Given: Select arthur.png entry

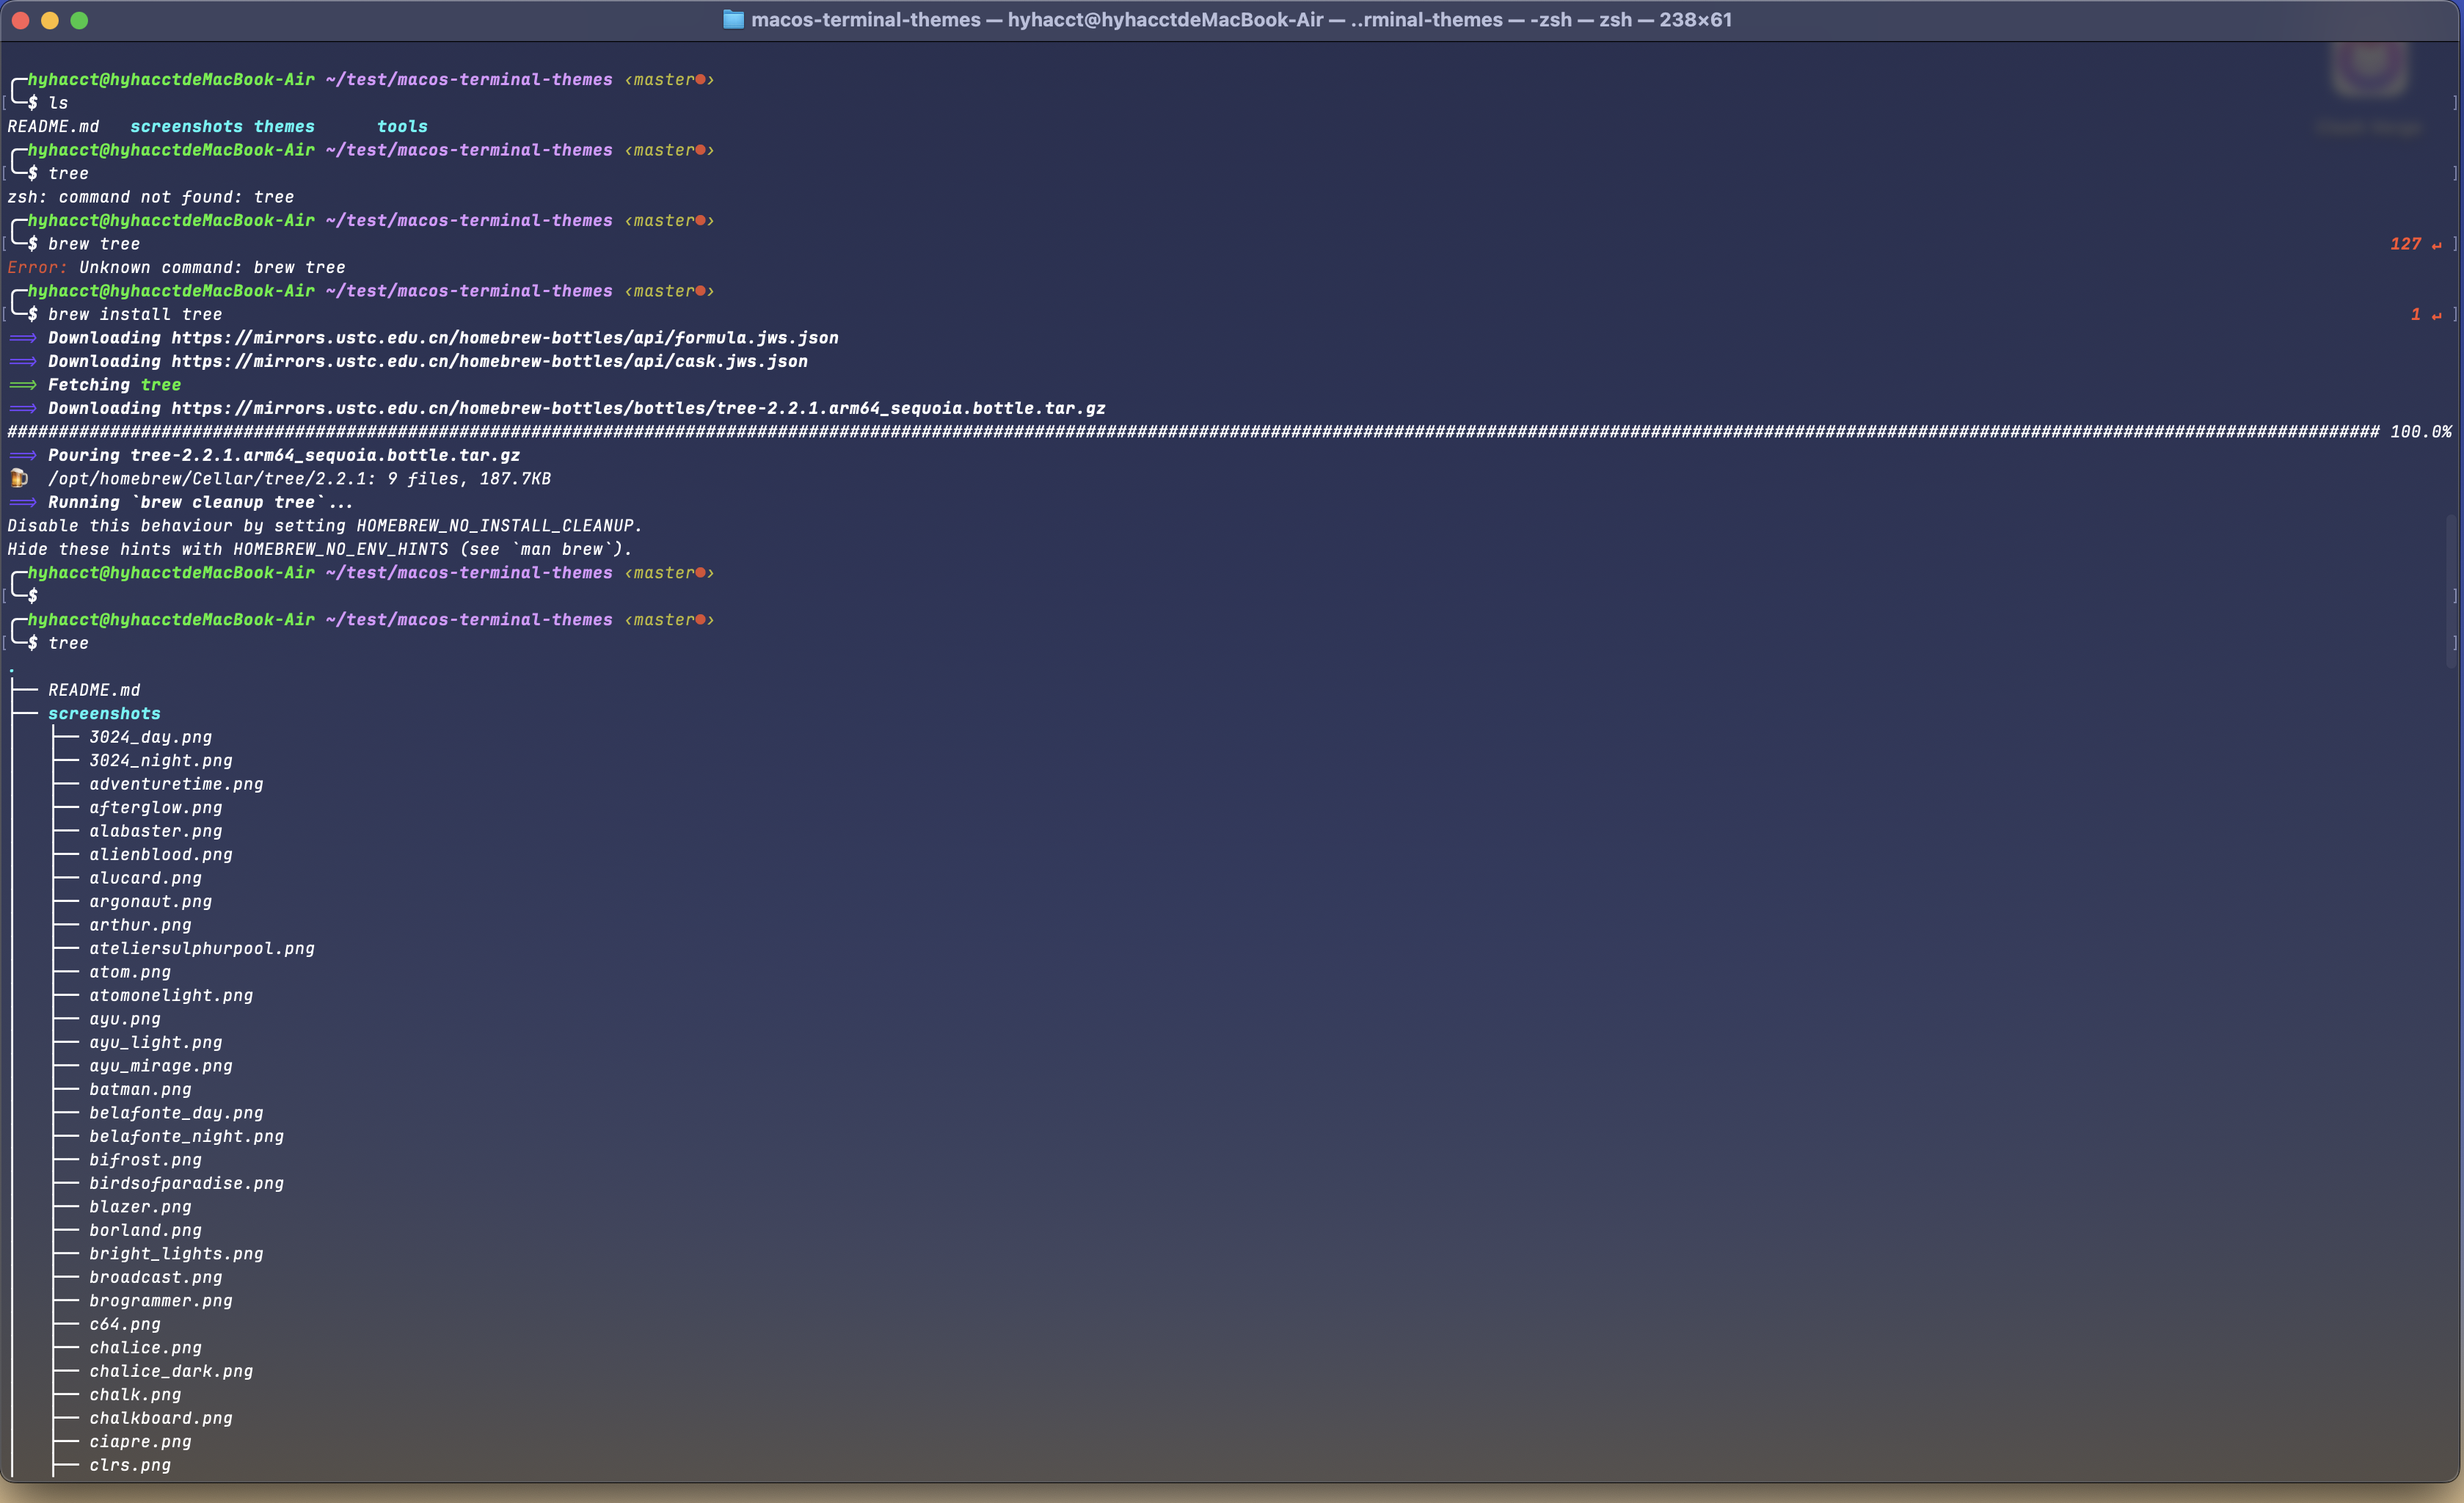Looking at the screenshot, I should tap(141, 925).
